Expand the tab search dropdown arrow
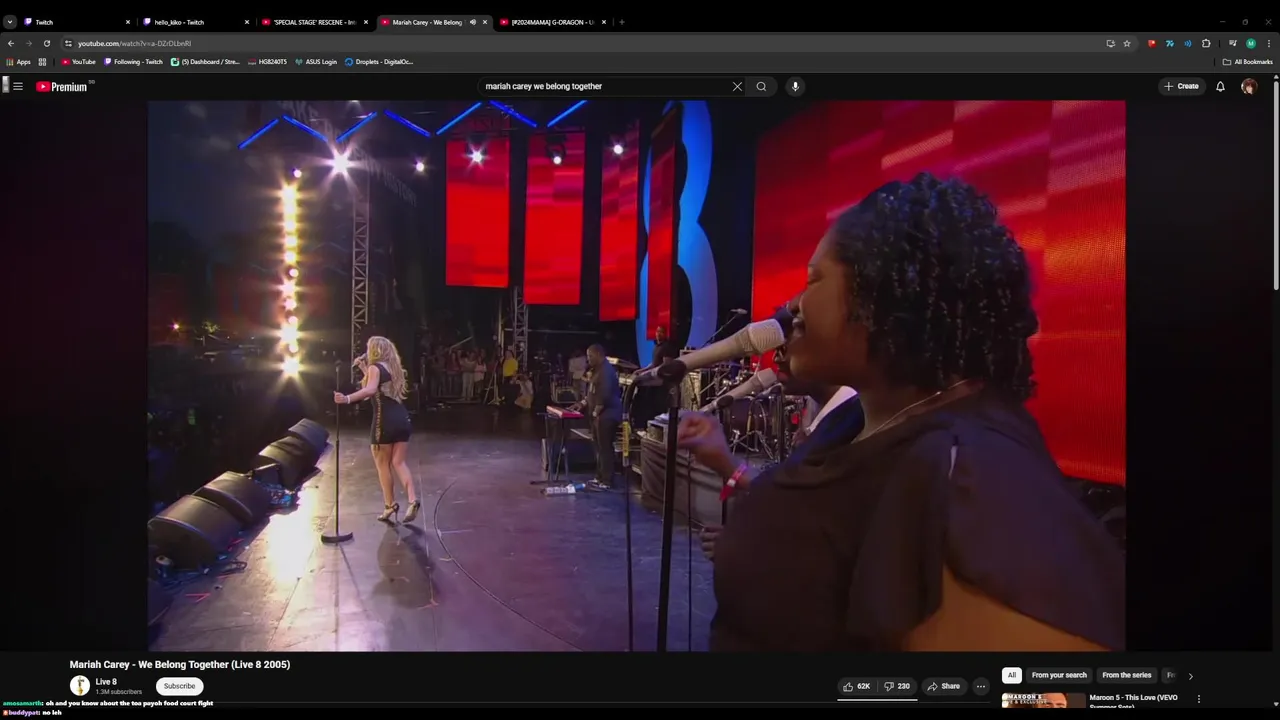 [x=10, y=21]
